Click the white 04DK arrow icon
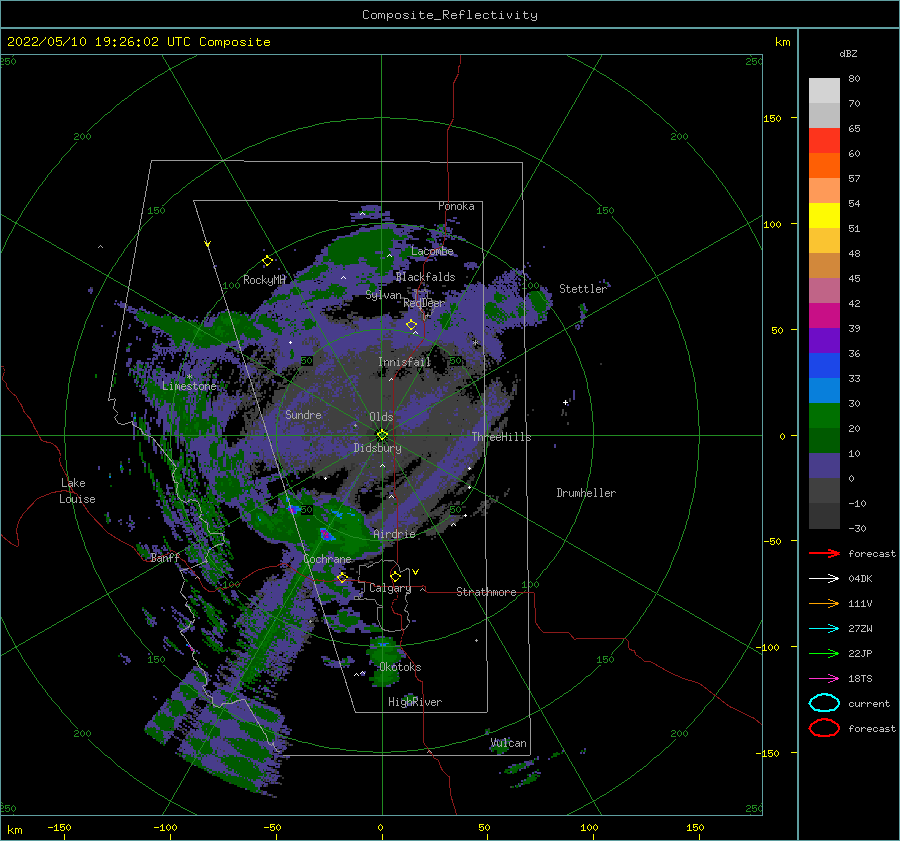This screenshot has height=841, width=900. point(824,578)
